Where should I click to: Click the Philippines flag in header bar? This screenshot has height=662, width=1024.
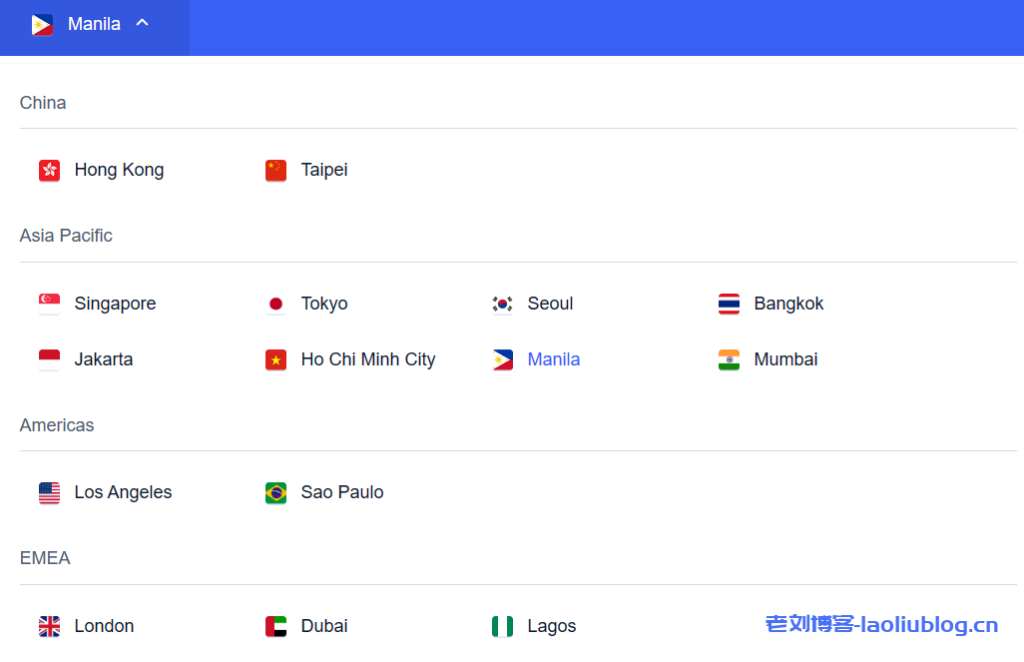click(x=42, y=25)
